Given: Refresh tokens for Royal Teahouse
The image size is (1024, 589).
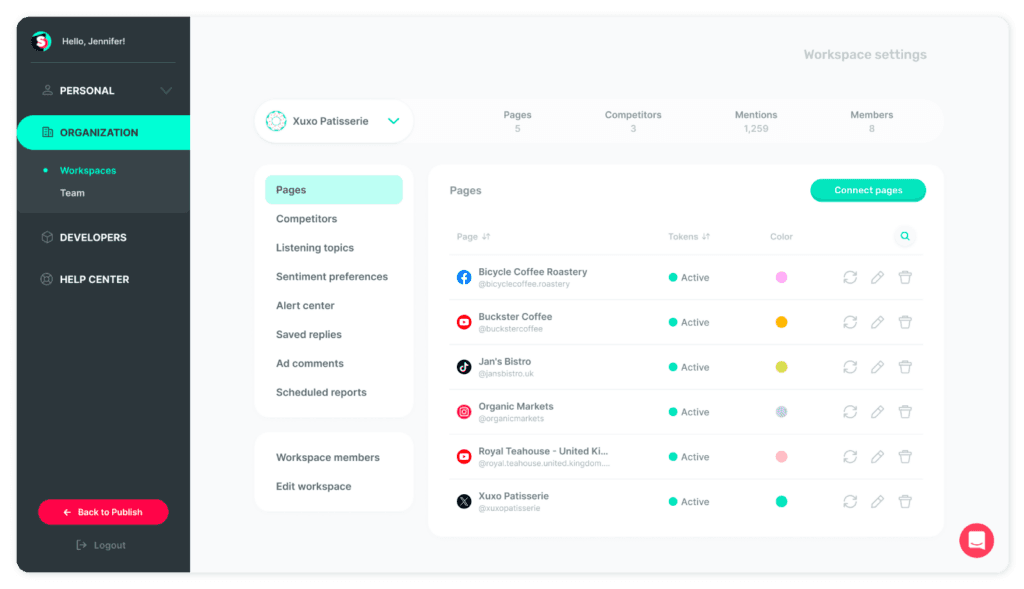Looking at the screenshot, I should (x=850, y=457).
